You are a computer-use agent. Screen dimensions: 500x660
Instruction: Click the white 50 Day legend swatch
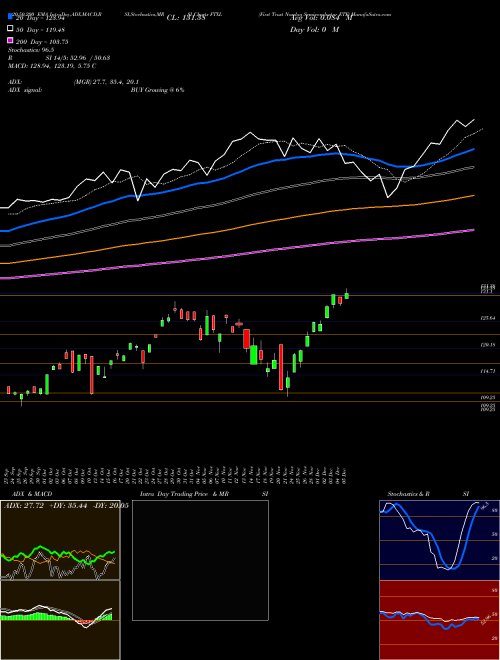(x=10, y=28)
